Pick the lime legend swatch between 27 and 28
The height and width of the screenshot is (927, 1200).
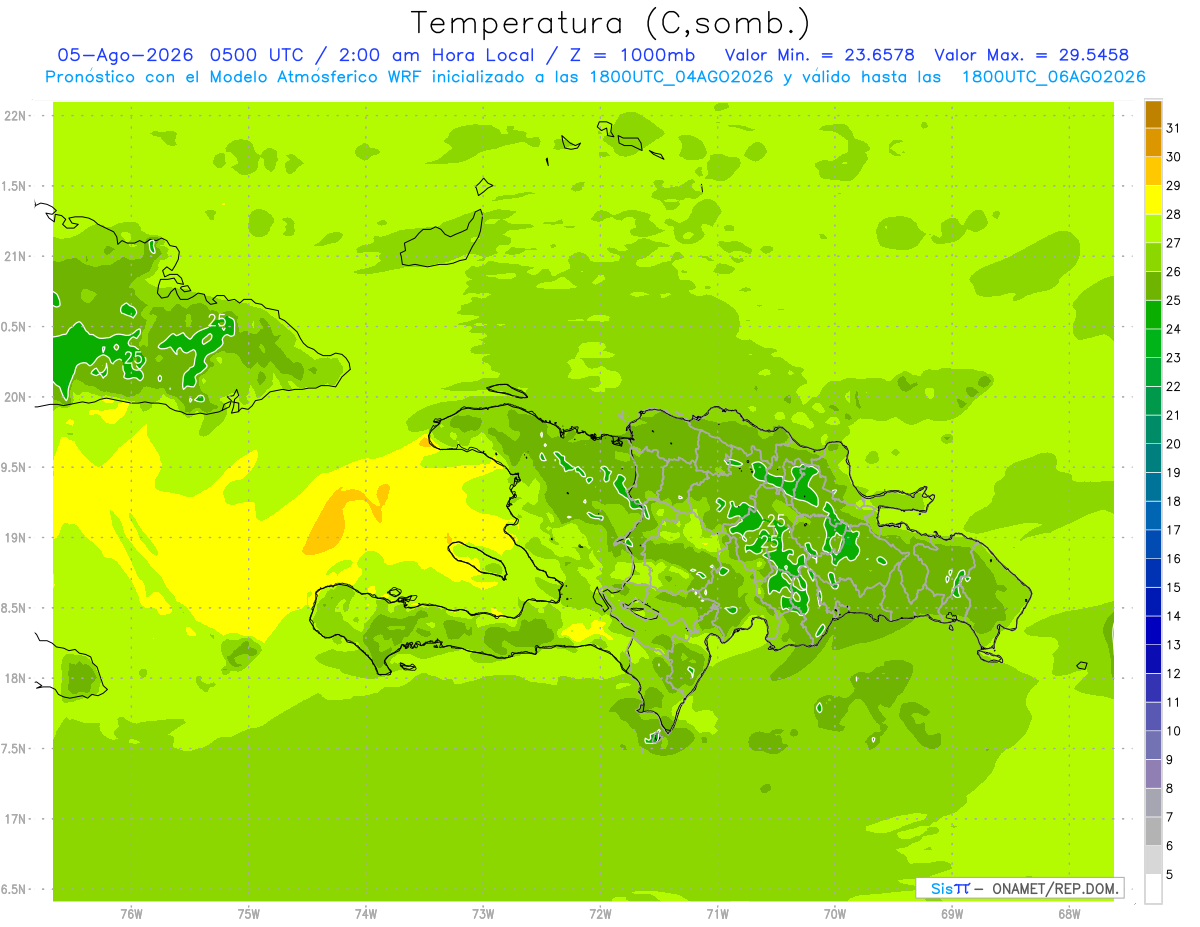point(1153,229)
